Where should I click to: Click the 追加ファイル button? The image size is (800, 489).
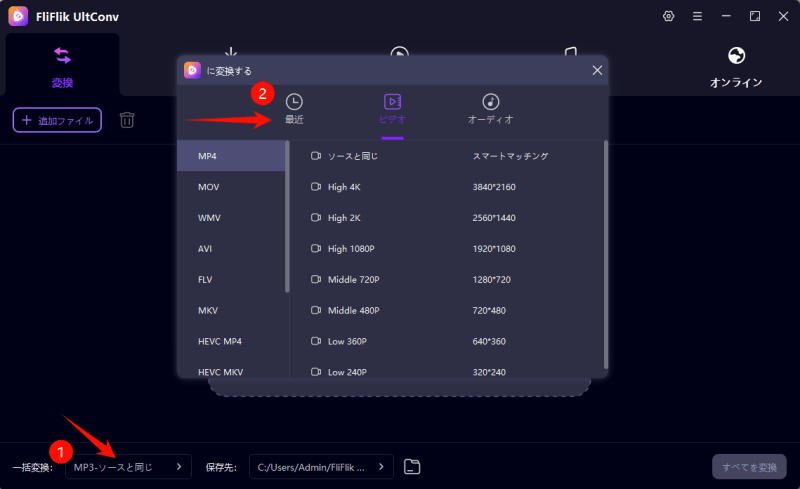point(57,120)
